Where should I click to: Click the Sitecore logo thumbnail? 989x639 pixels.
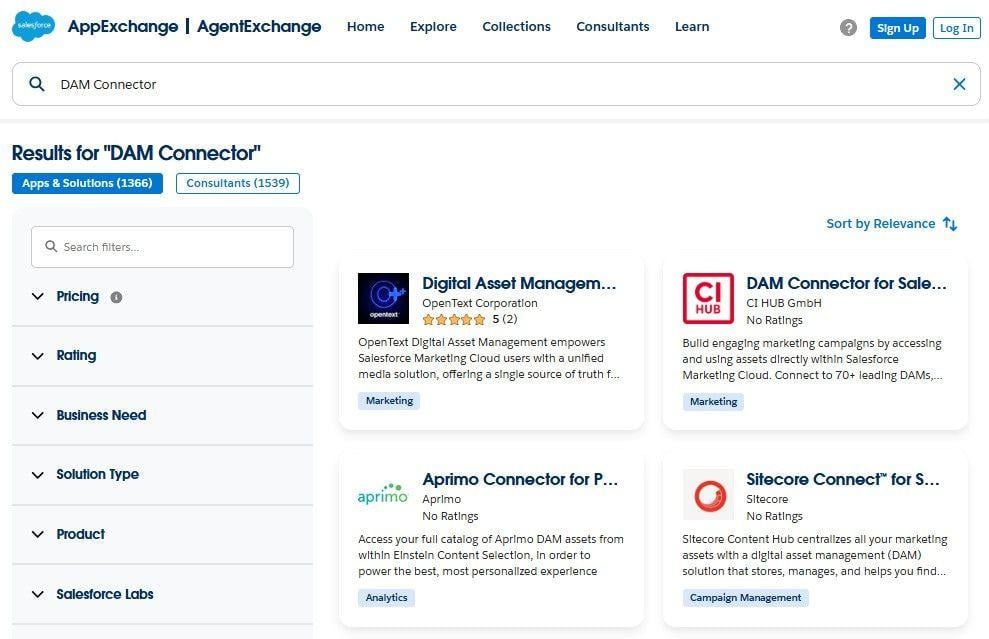707,494
